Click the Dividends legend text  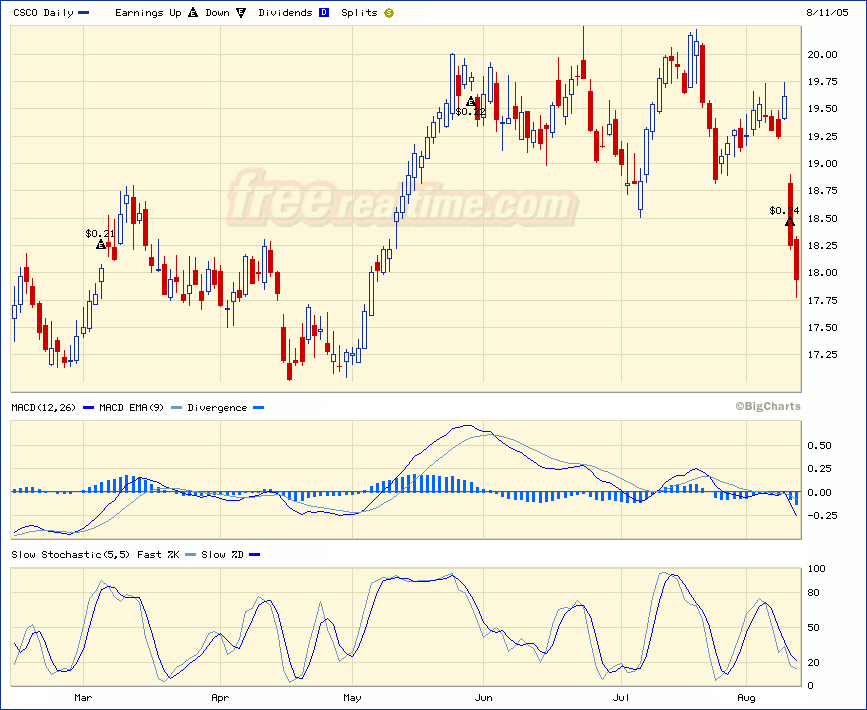pos(285,13)
